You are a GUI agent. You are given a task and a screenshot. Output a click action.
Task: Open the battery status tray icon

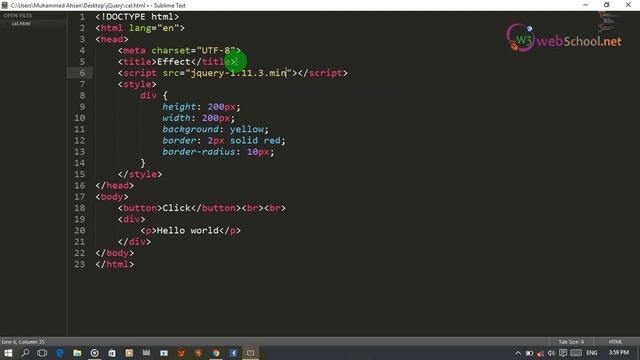(x=529, y=353)
